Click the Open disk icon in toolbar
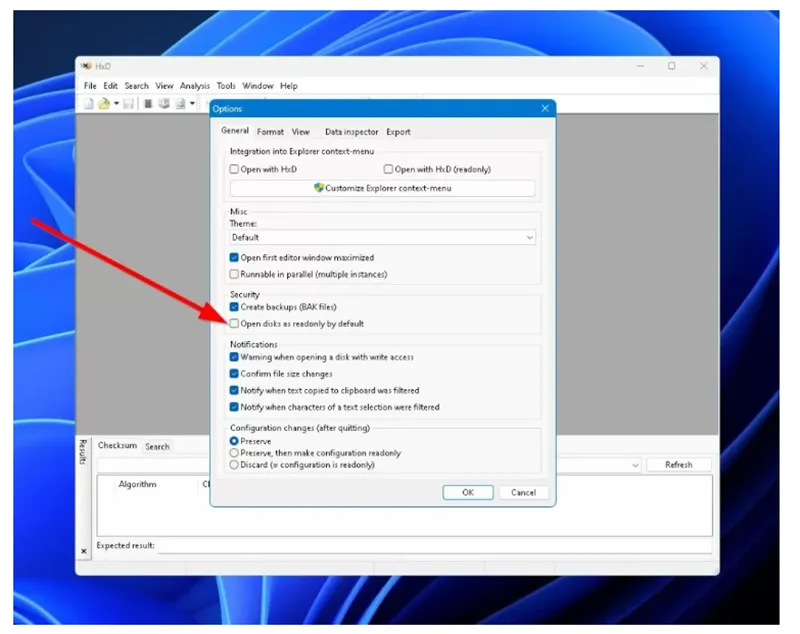This screenshot has width=800, height=634. tap(164, 104)
